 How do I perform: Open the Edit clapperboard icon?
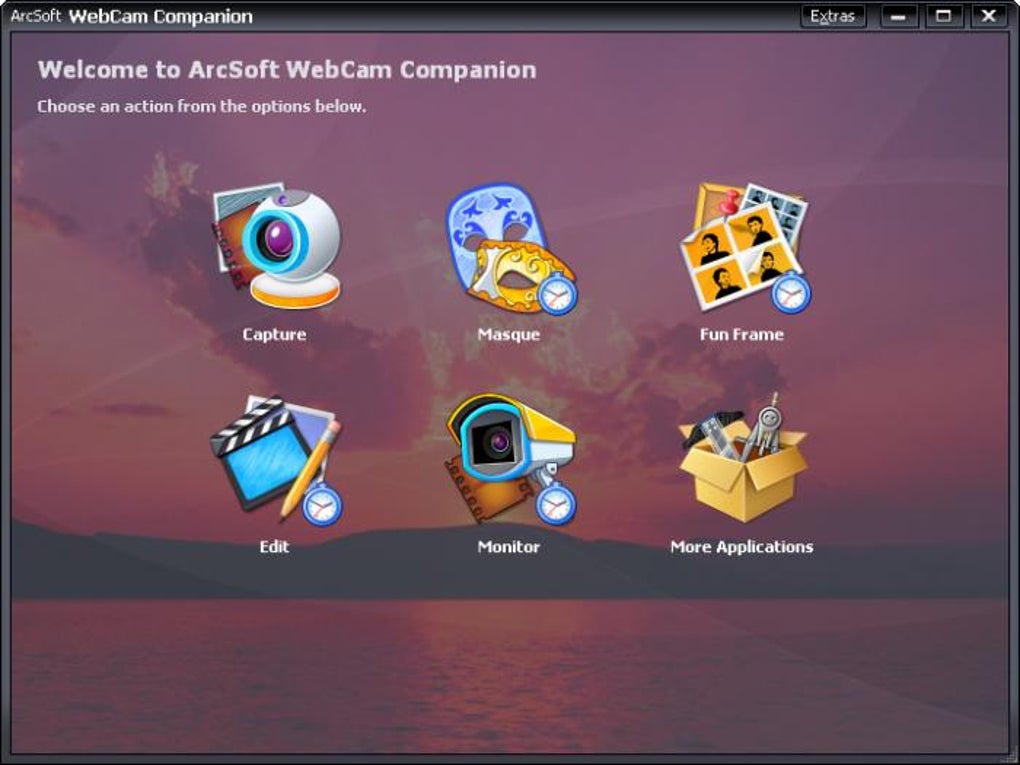(x=276, y=460)
